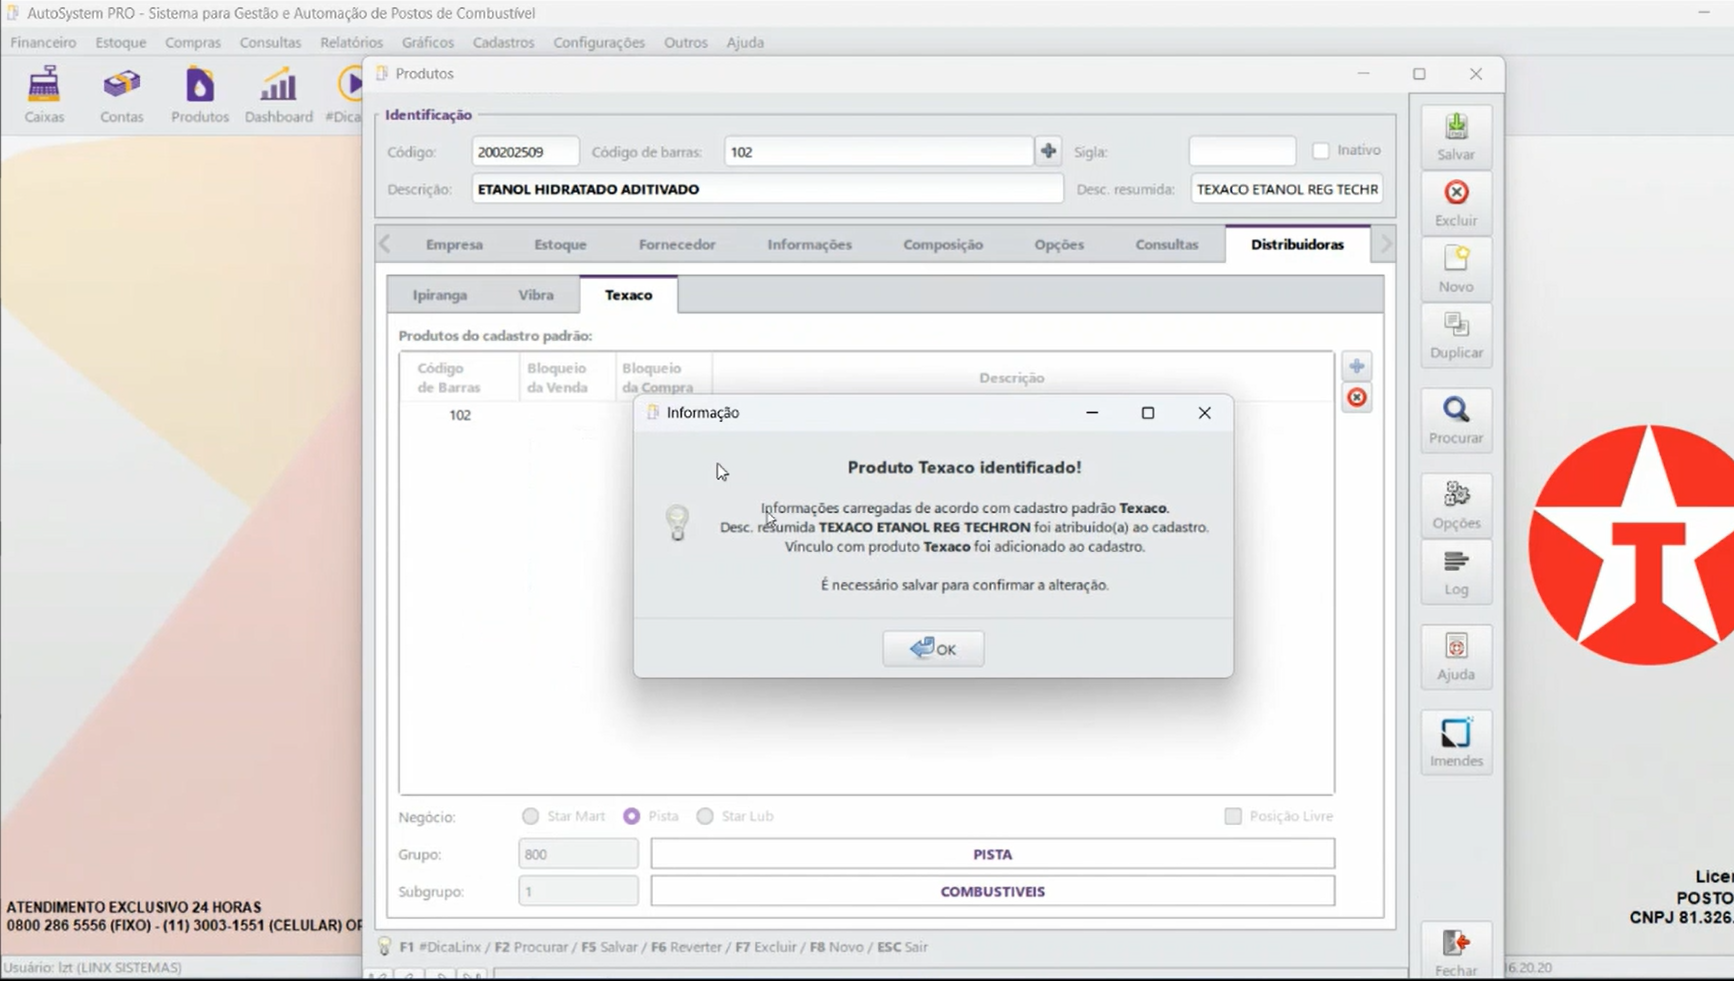Switch to the Fornecedor tab
Screen dimensions: 1734x981
[677, 244]
